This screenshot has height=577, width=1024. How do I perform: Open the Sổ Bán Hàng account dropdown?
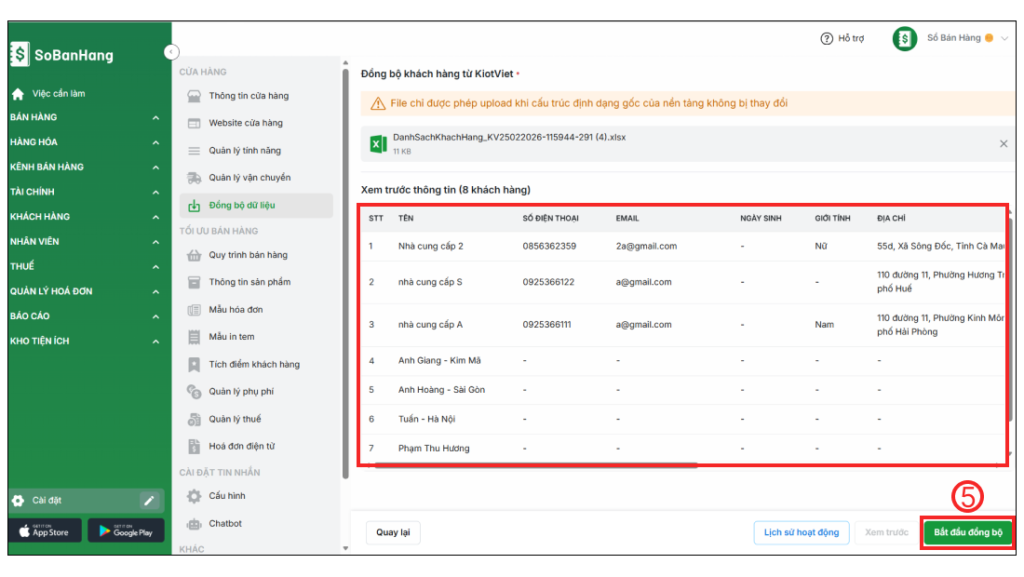tap(1004, 39)
